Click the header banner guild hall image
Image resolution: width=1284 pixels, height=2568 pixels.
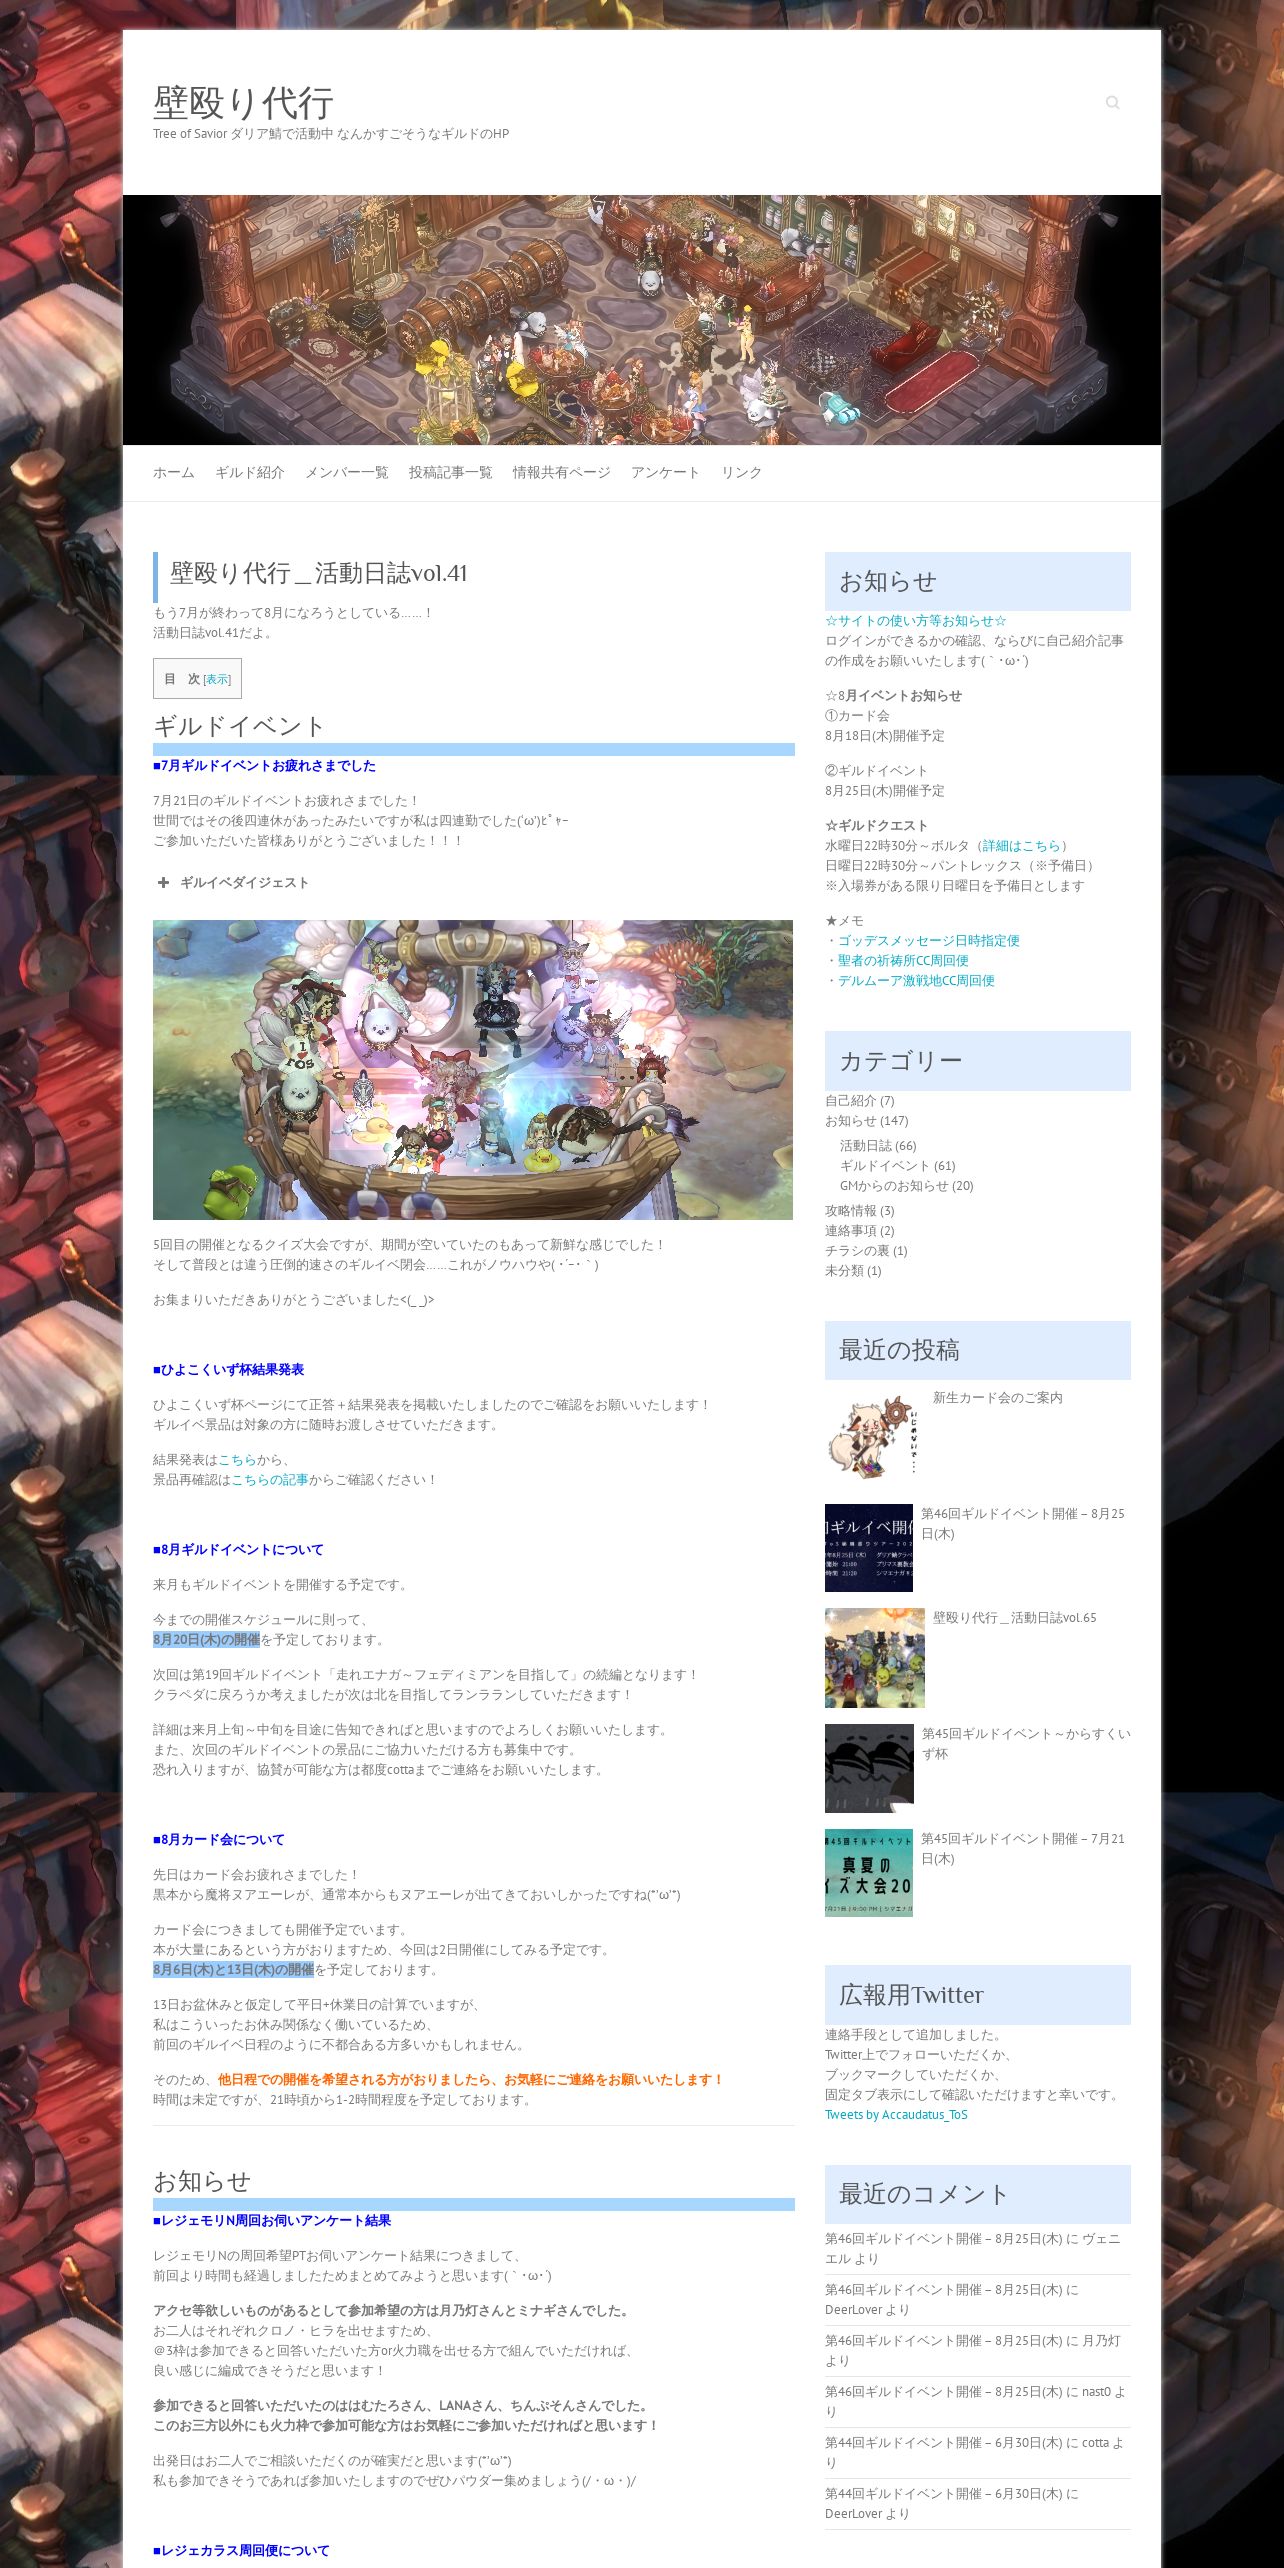(x=642, y=320)
